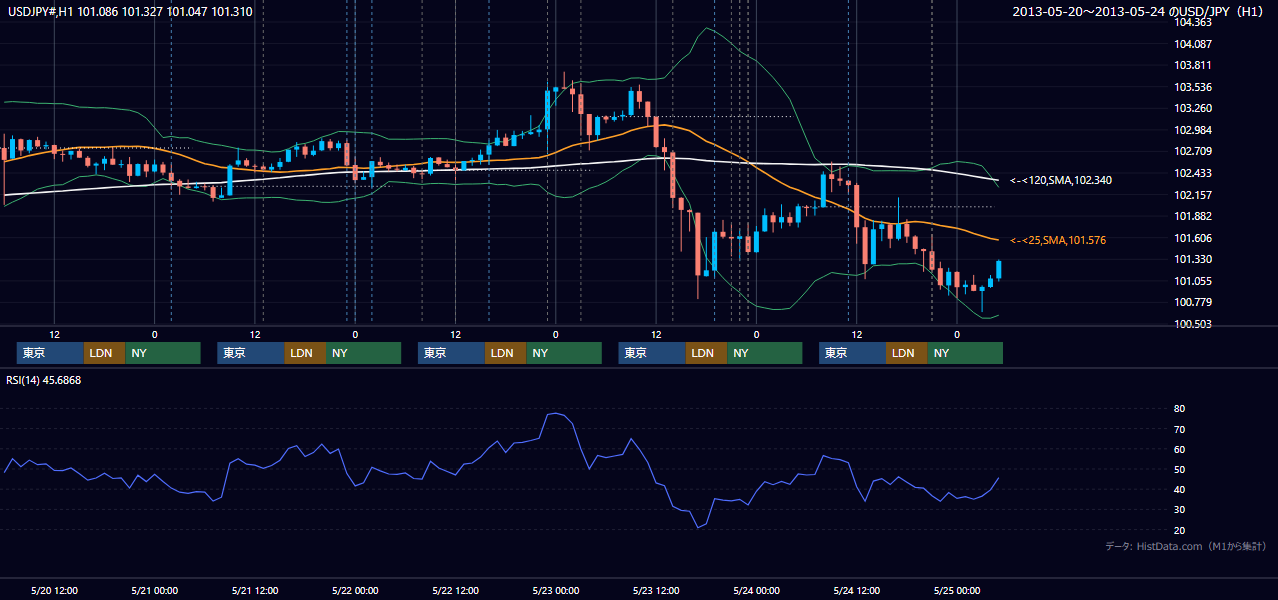
Task: Click the NY session box for 5/24
Action: pos(965,353)
